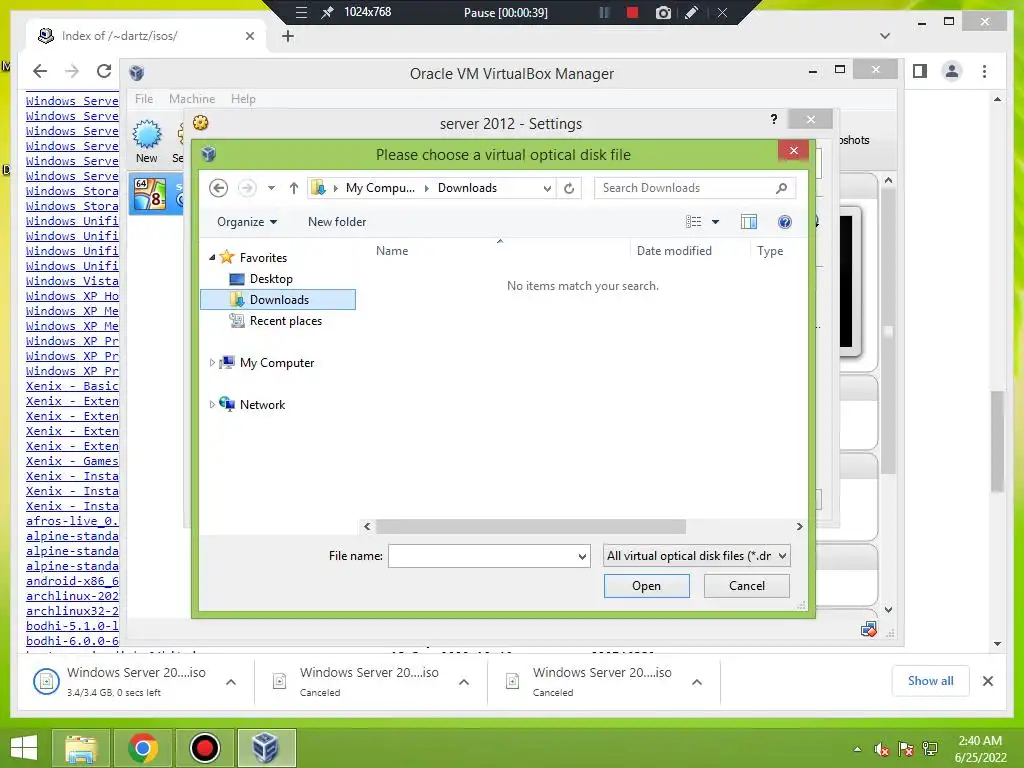Open screenshot camera in recorder bar
This screenshot has height=768, width=1024.
click(x=663, y=12)
